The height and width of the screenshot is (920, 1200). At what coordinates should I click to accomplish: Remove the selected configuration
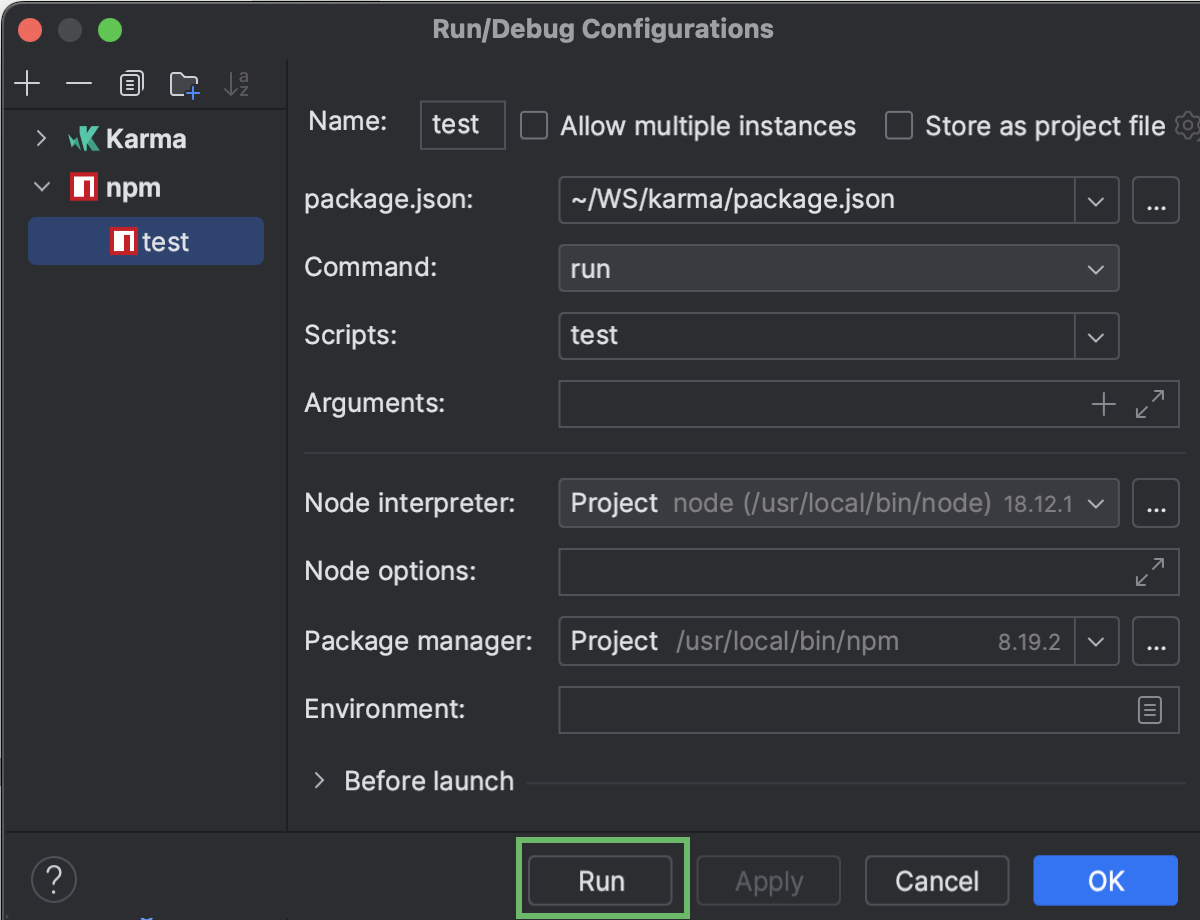[79, 84]
